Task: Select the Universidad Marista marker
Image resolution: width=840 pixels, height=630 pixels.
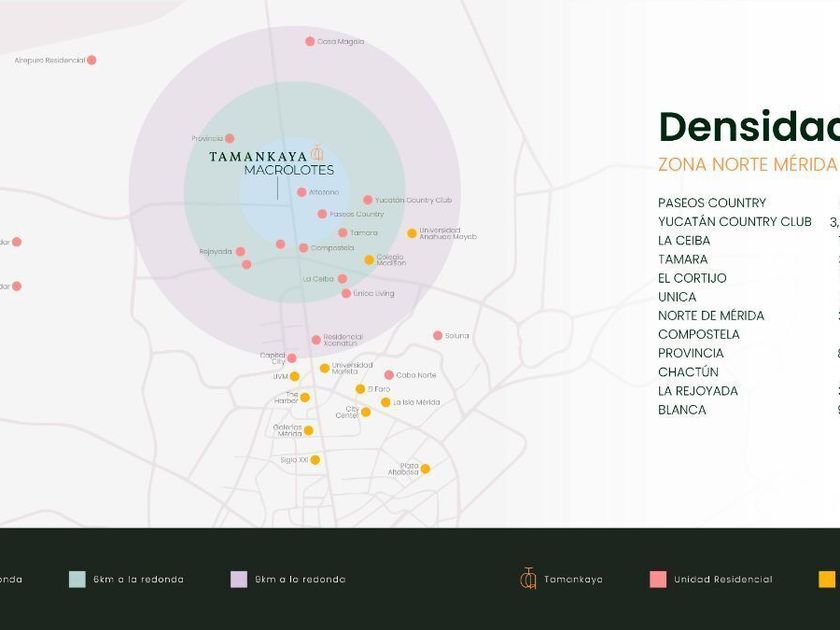Action: (325, 368)
